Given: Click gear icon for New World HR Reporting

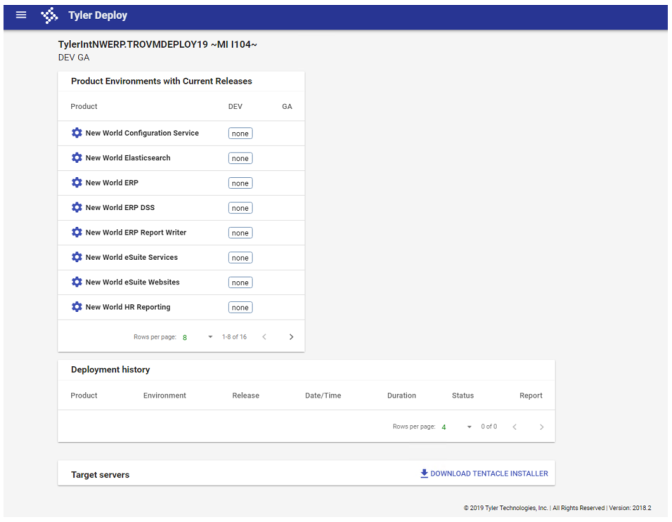Looking at the screenshot, I should [77, 307].
